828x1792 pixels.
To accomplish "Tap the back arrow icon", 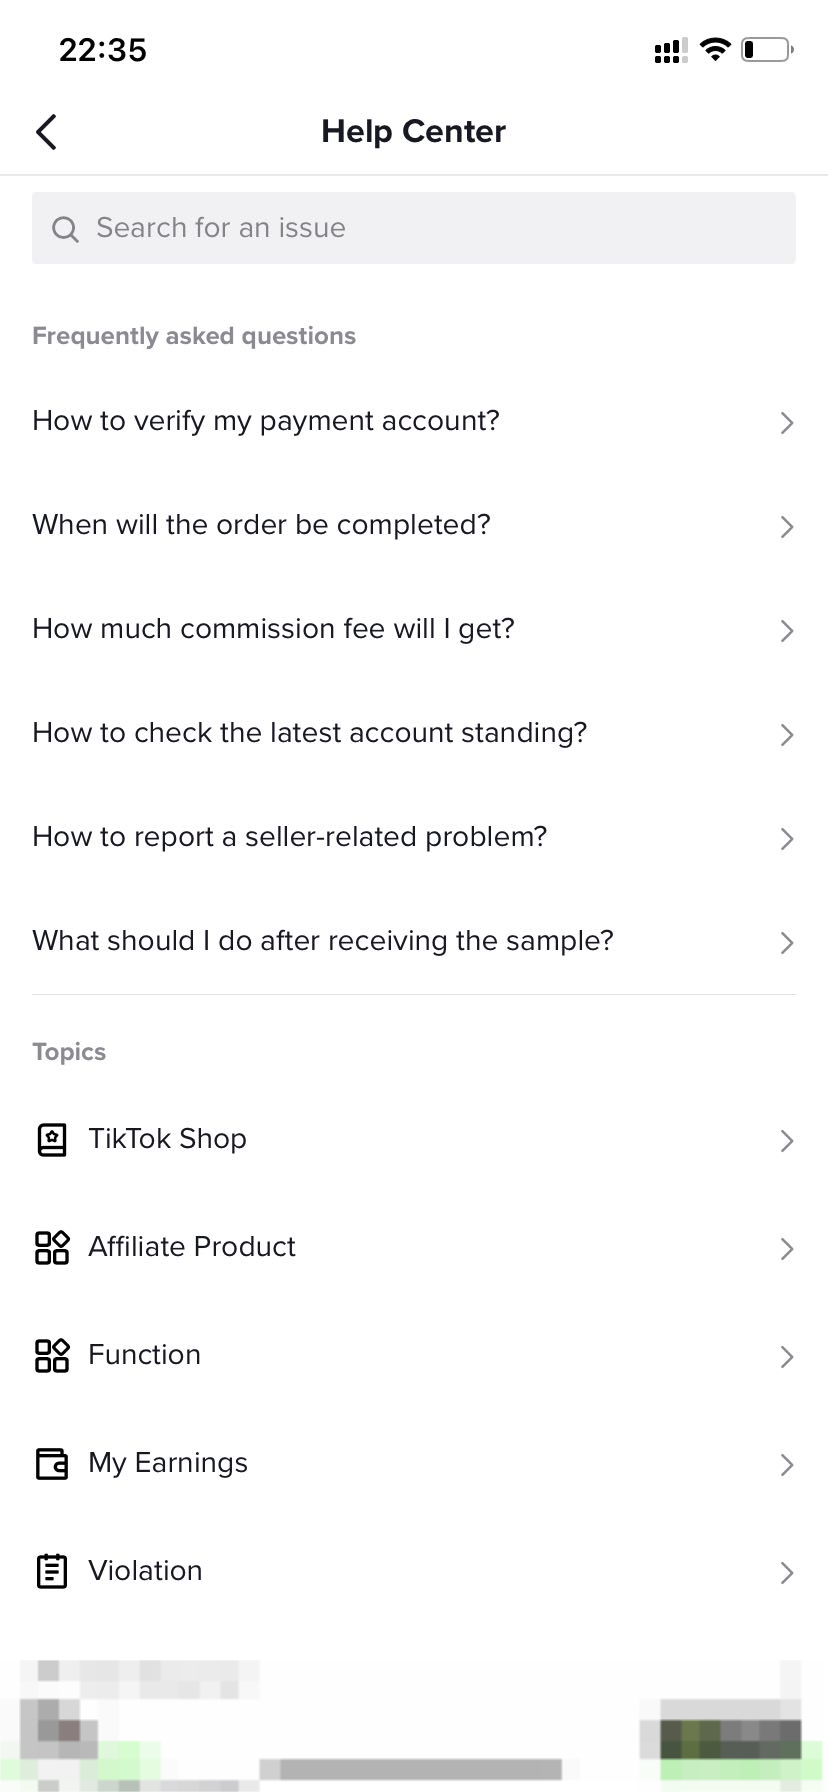I will coord(46,132).
